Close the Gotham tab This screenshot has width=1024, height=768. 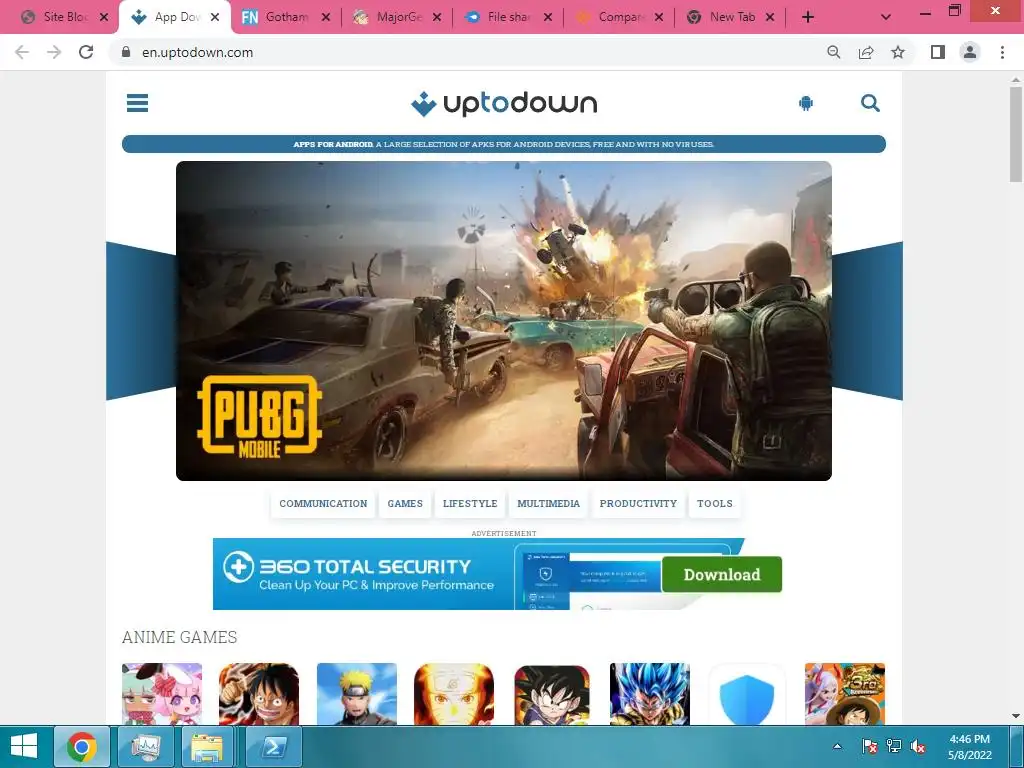pos(326,17)
